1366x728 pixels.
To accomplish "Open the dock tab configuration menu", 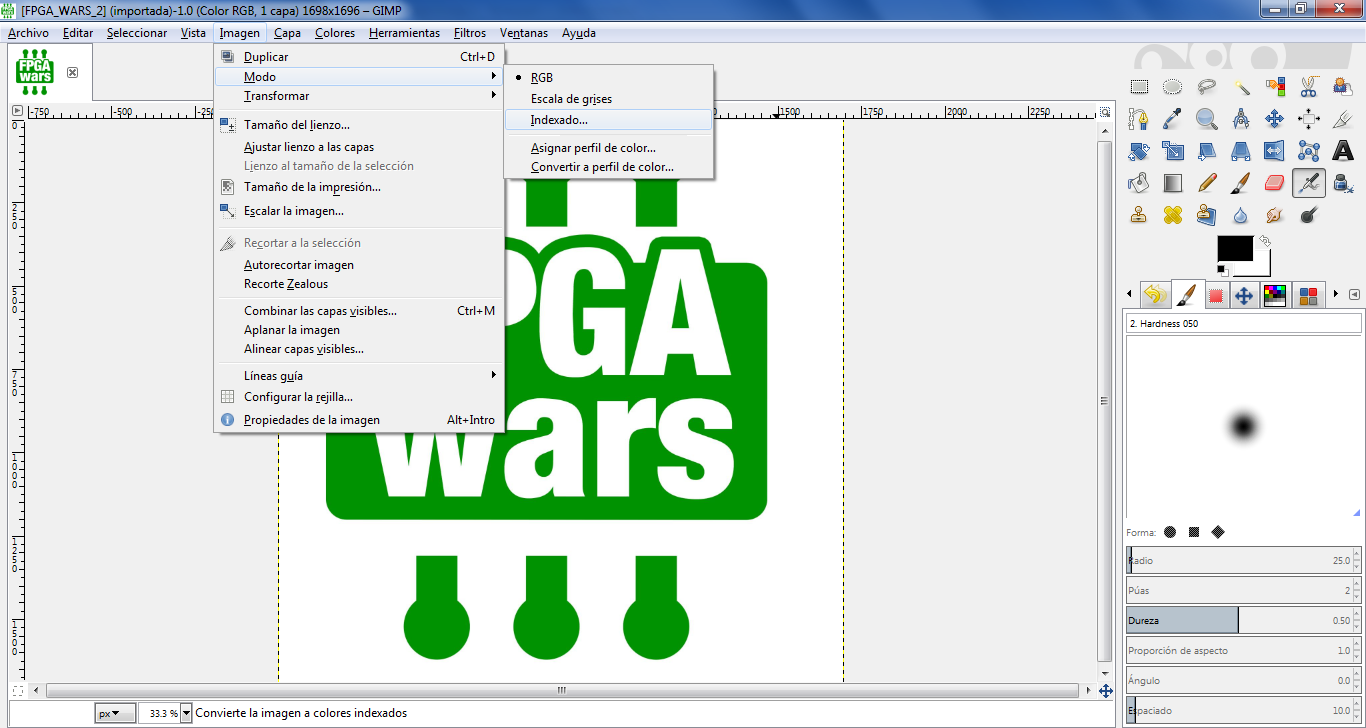I will tap(1354, 295).
